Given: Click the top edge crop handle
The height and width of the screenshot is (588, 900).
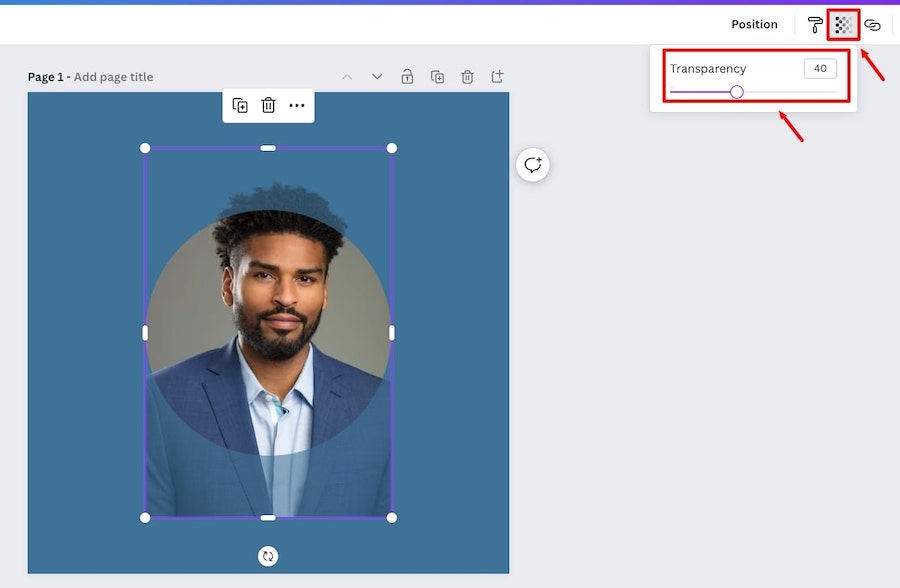Looking at the screenshot, I should click(268, 148).
